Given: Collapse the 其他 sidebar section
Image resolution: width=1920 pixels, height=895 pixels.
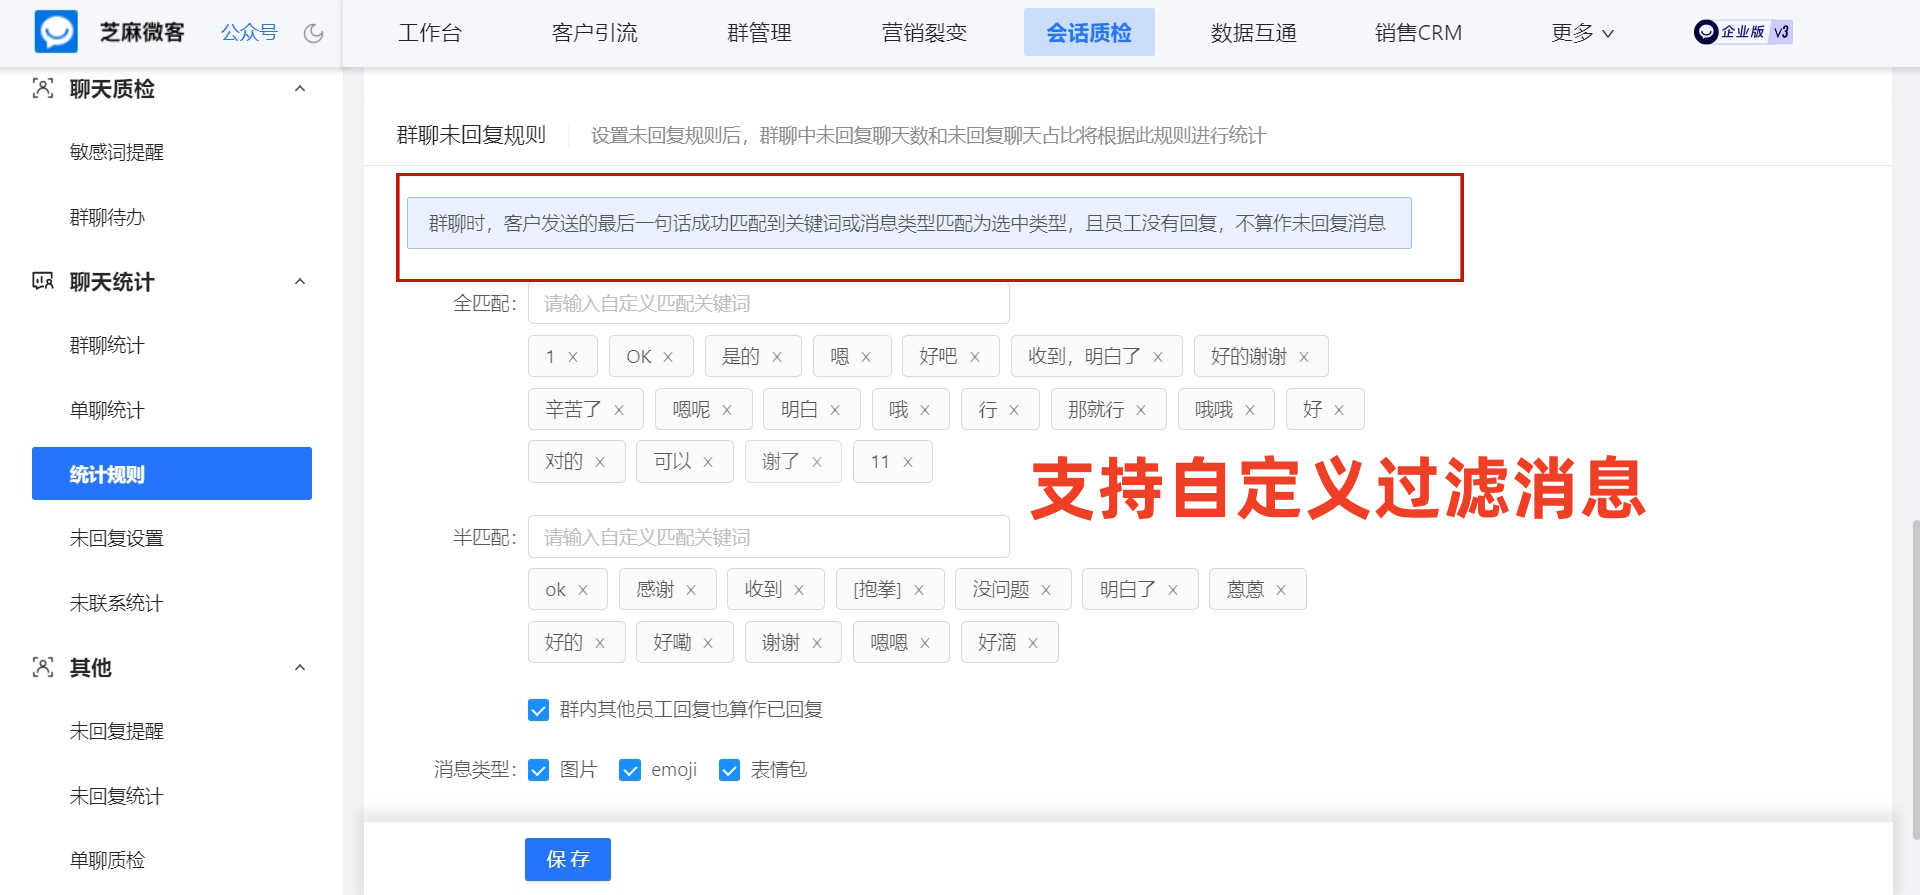Looking at the screenshot, I should [x=300, y=668].
